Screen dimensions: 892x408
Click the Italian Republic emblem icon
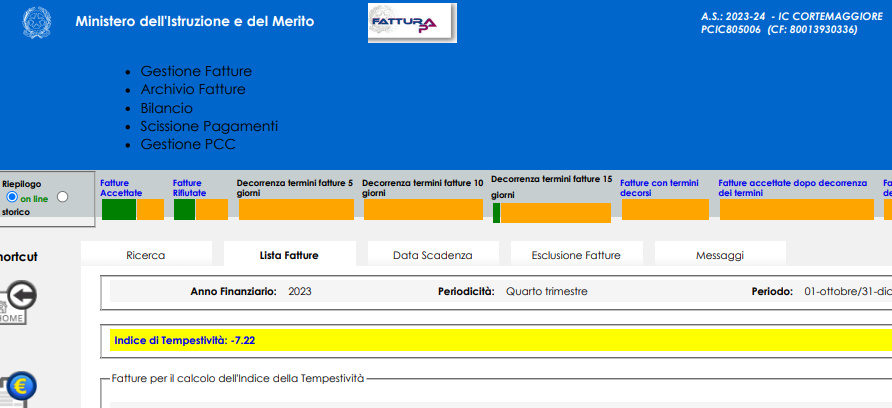[x=35, y=22]
